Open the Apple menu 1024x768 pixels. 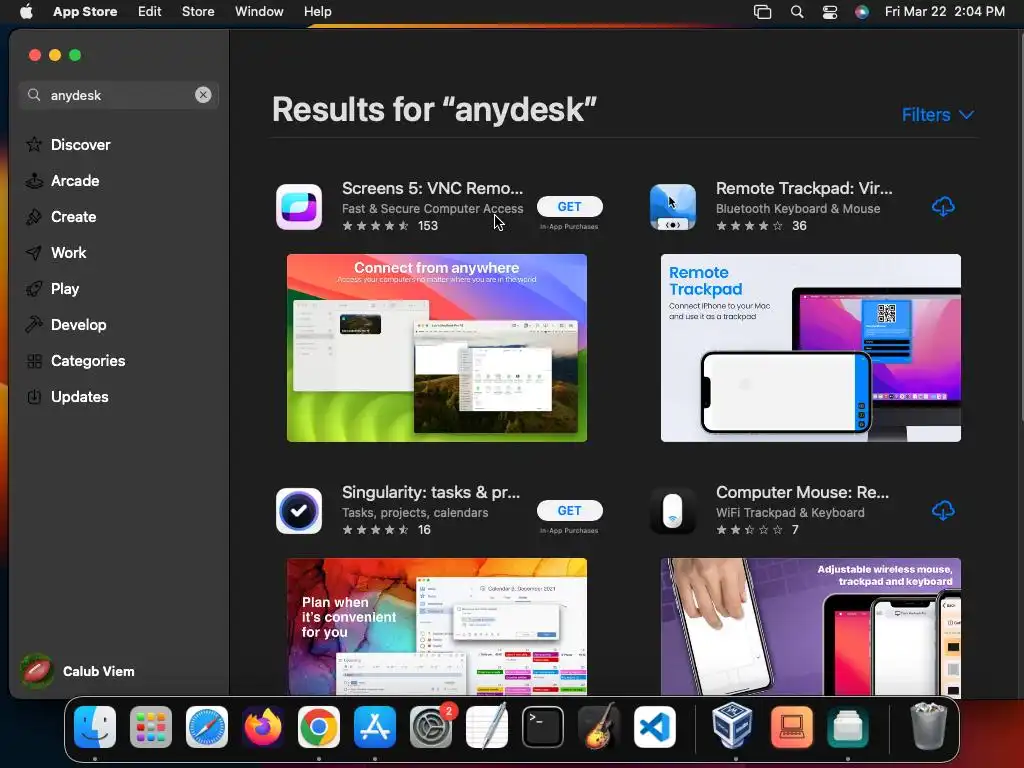point(26,12)
